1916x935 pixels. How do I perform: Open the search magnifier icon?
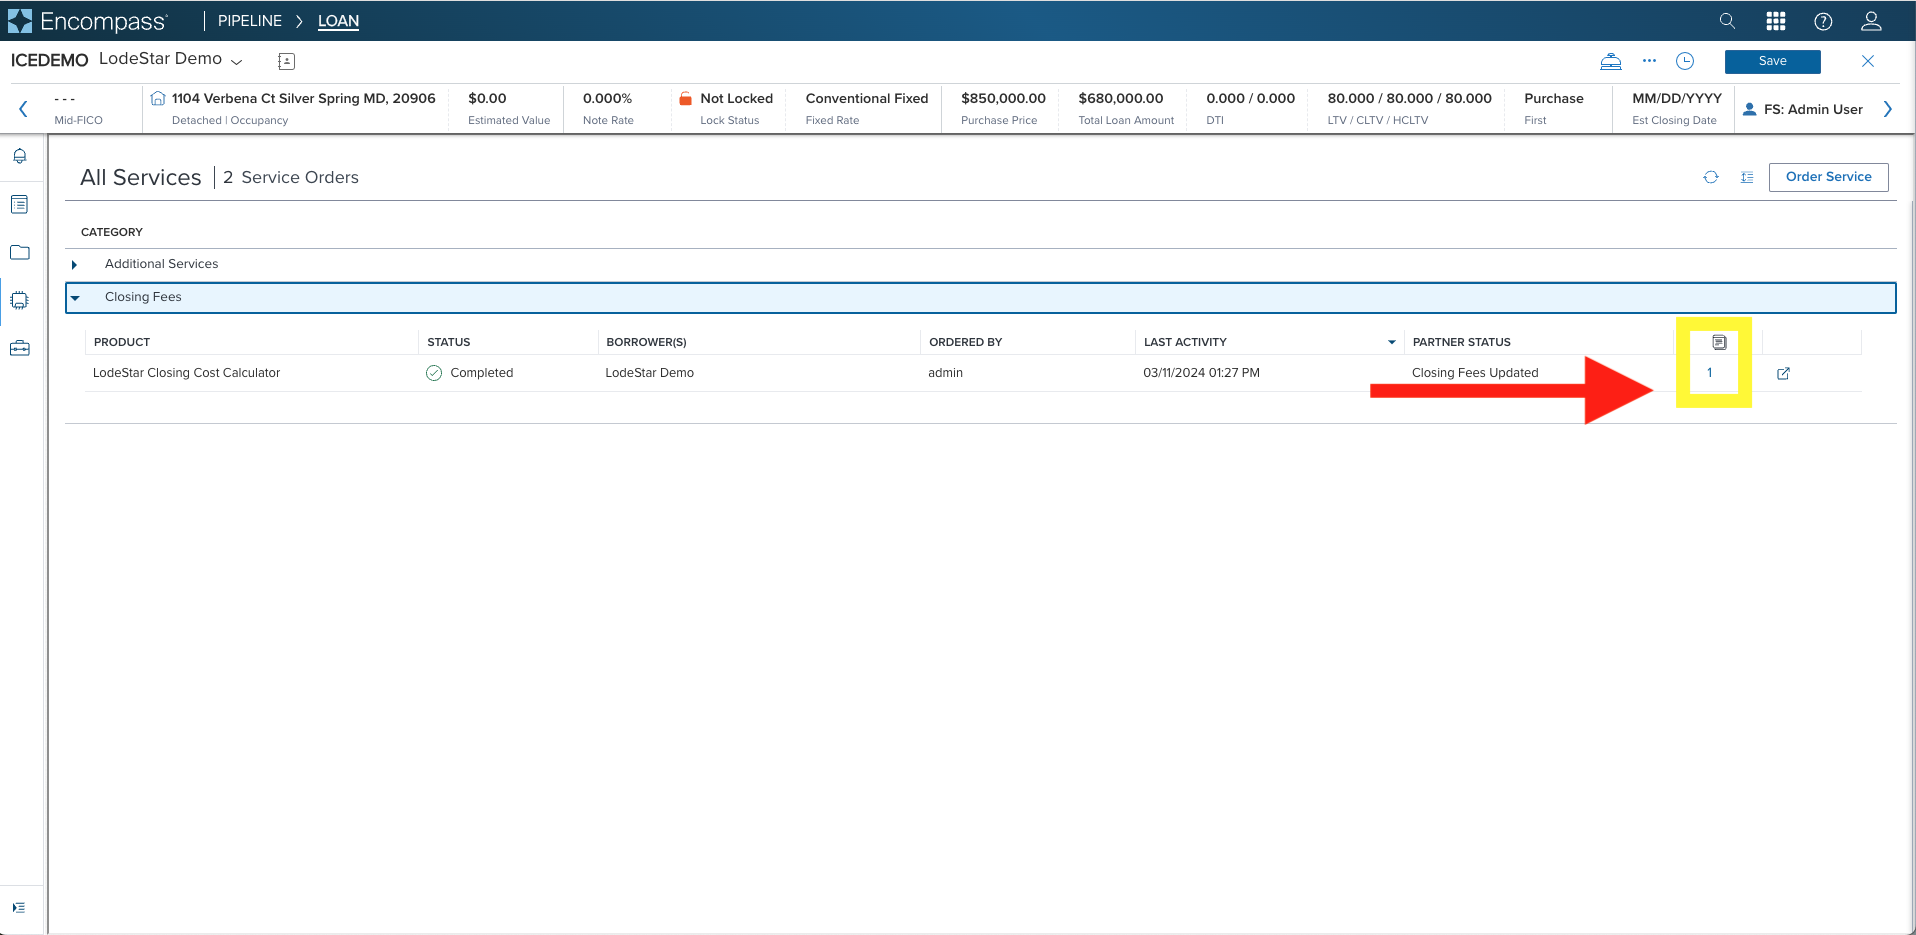(x=1727, y=21)
